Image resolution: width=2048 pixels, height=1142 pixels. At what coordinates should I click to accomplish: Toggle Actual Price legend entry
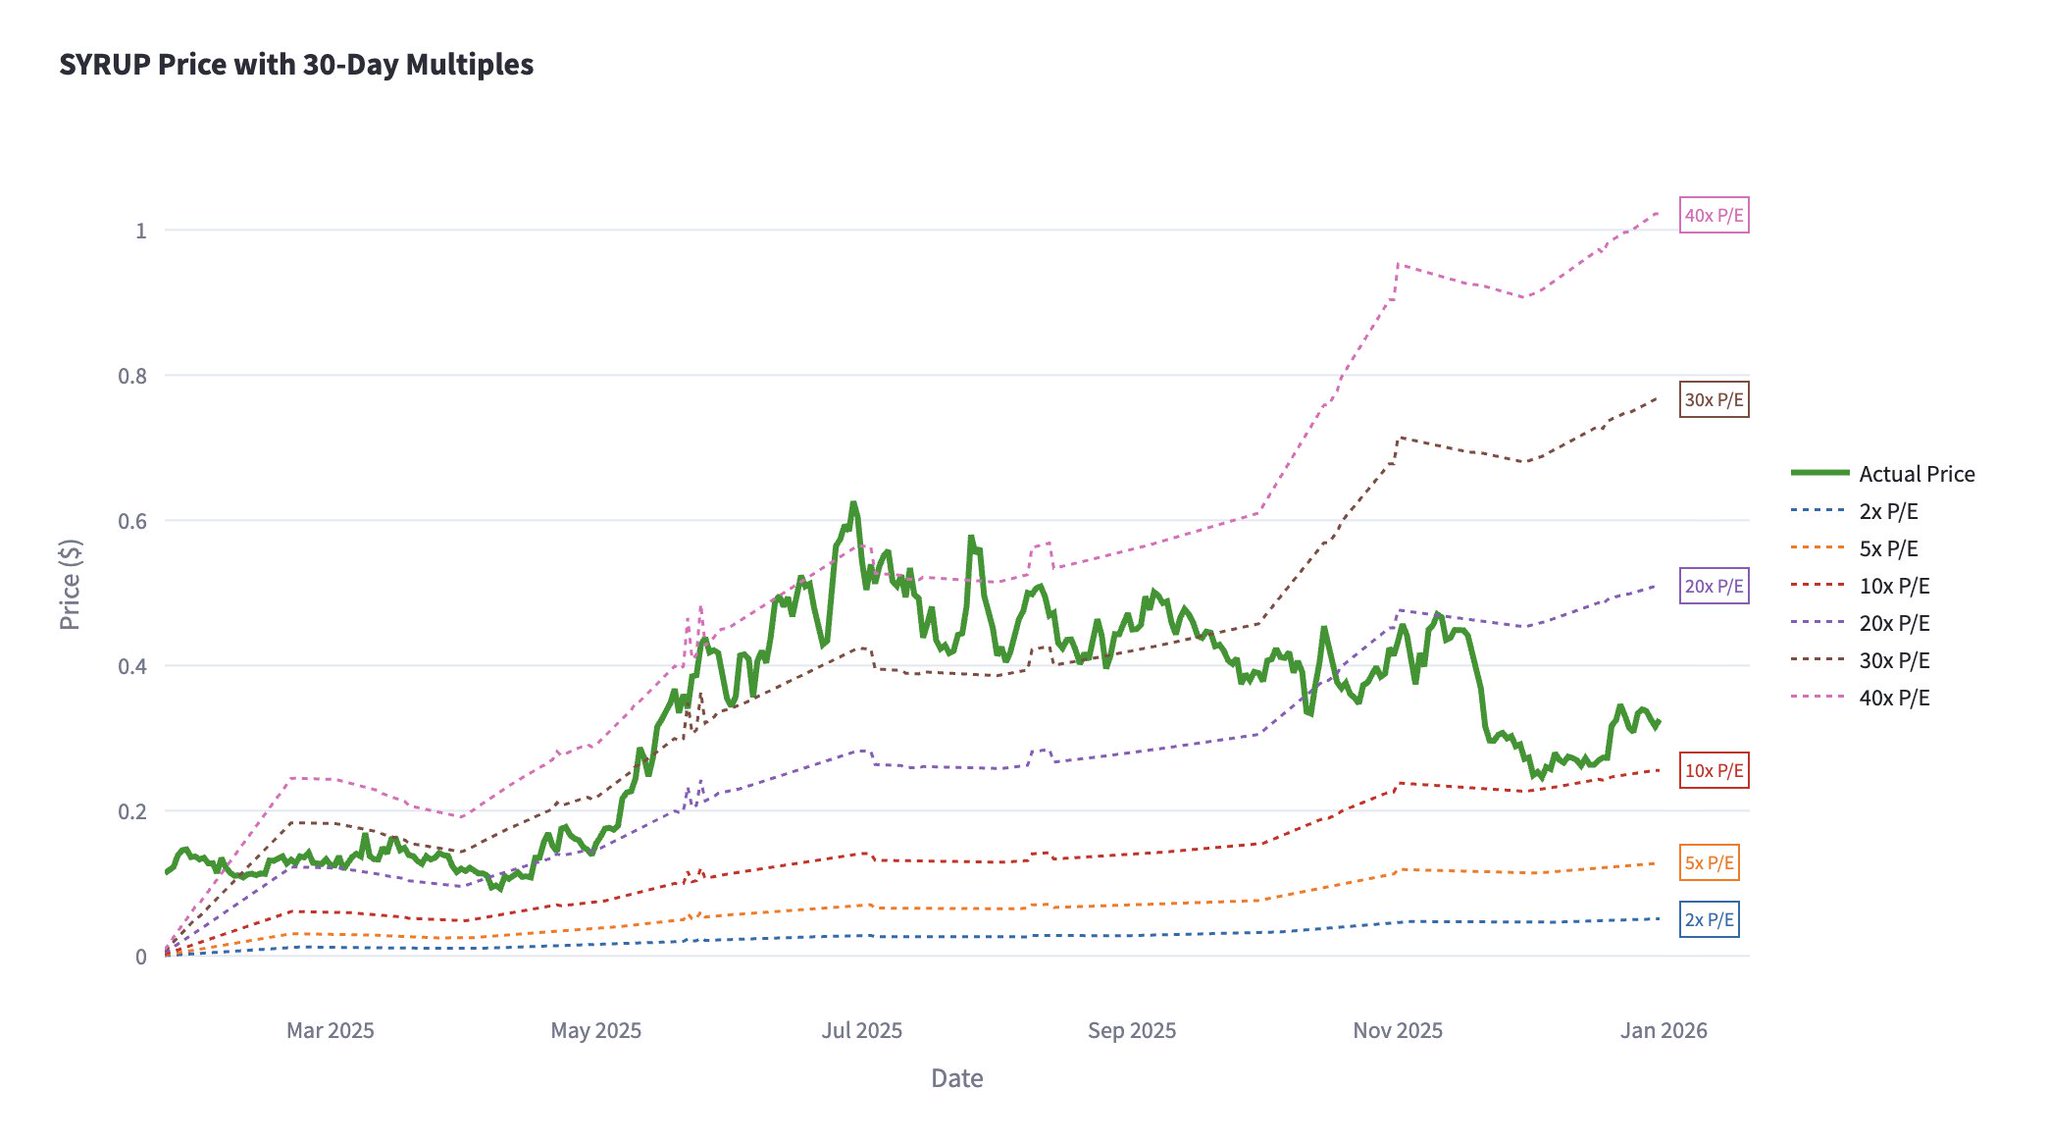(1915, 474)
